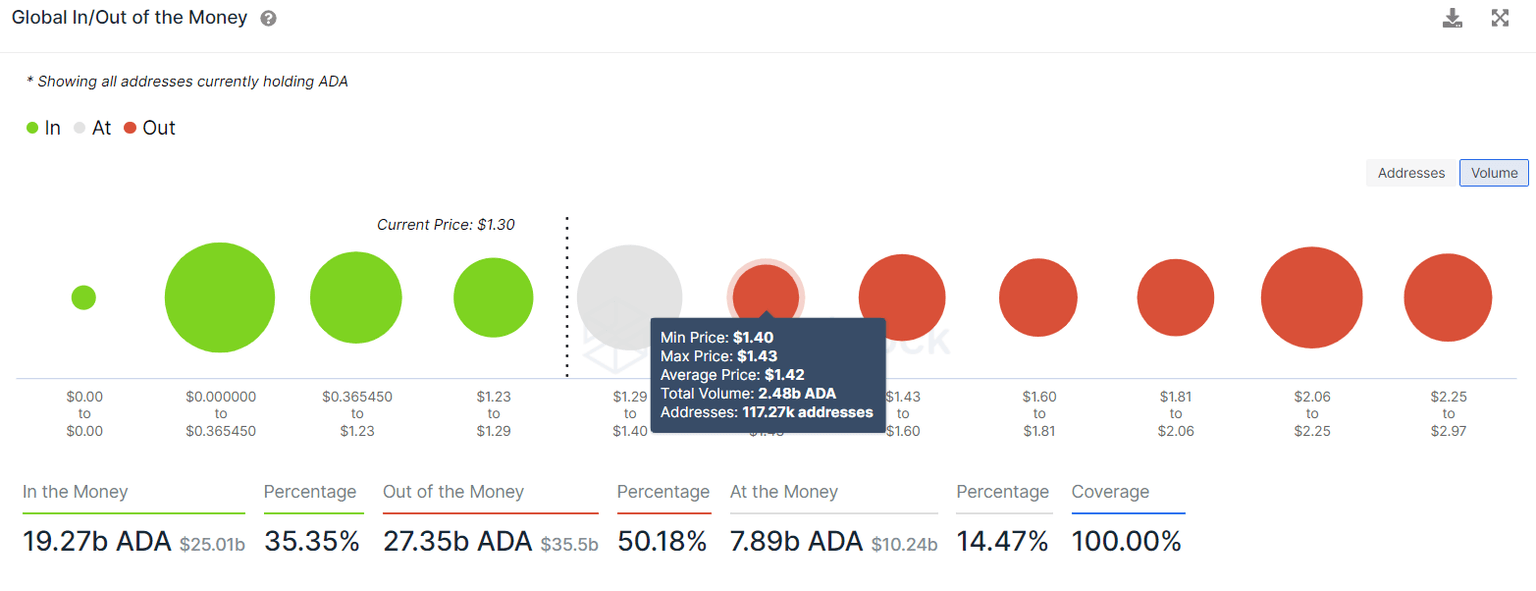The width and height of the screenshot is (1536, 591).
Task: Switch to the Addresses view
Action: pos(1411,173)
